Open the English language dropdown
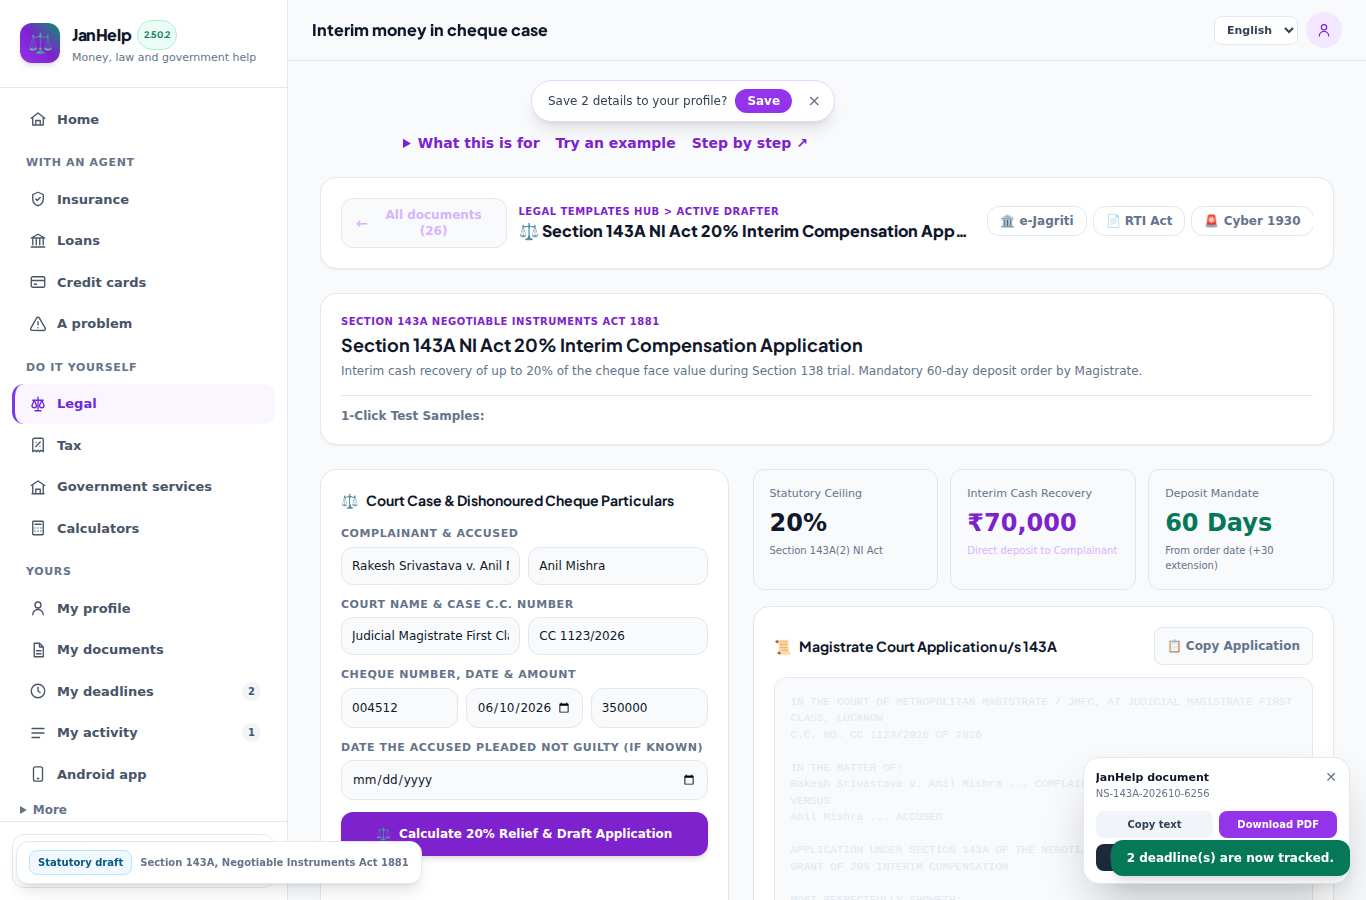Screen dimensions: 1366x900 pos(1256,30)
